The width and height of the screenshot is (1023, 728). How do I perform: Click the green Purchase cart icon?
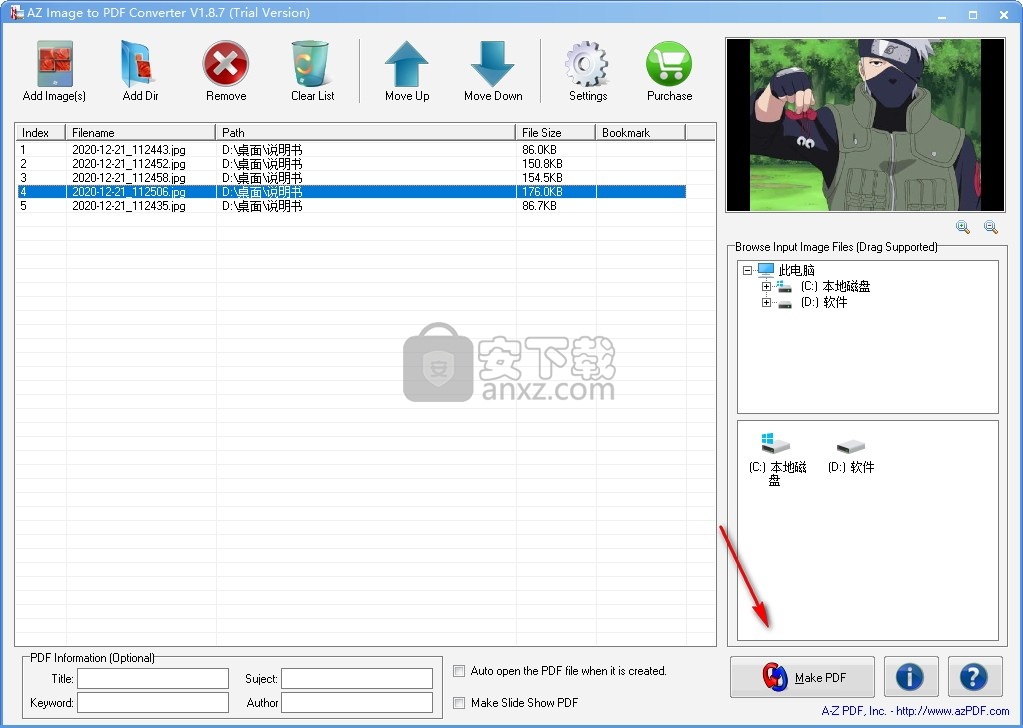669,63
